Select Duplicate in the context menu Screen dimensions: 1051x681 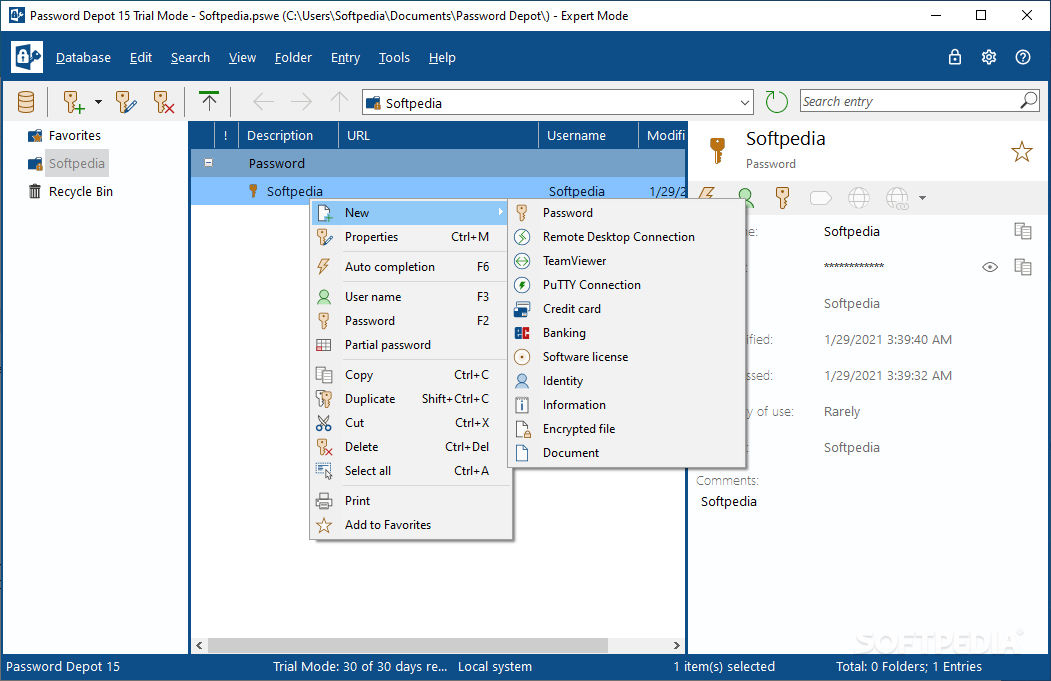(x=370, y=399)
